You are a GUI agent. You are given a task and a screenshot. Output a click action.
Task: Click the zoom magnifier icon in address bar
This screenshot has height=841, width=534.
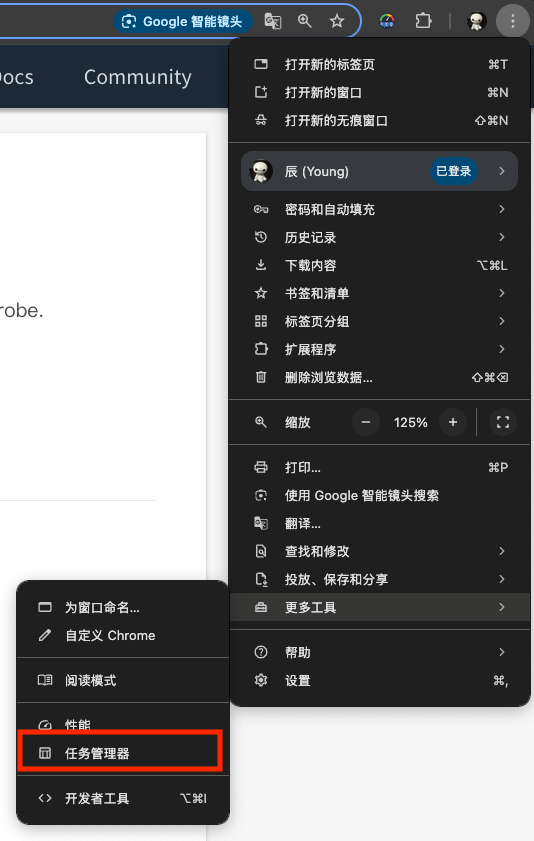click(x=305, y=21)
